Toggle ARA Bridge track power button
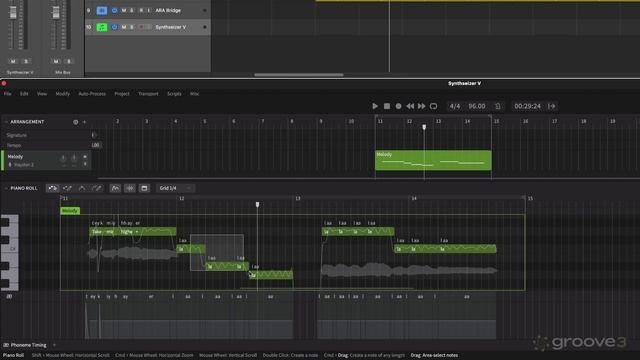Image resolution: width=640 pixels, height=360 pixels. (x=114, y=10)
